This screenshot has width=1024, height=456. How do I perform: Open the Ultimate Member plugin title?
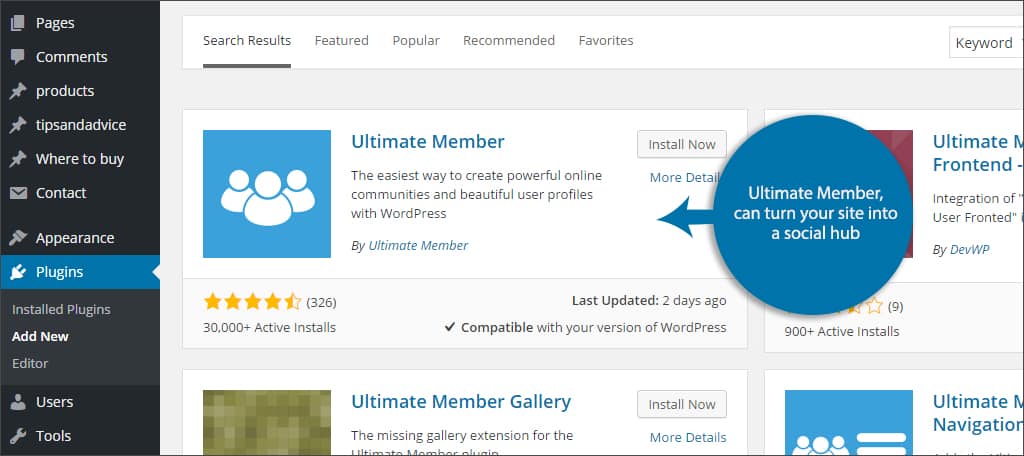click(428, 142)
